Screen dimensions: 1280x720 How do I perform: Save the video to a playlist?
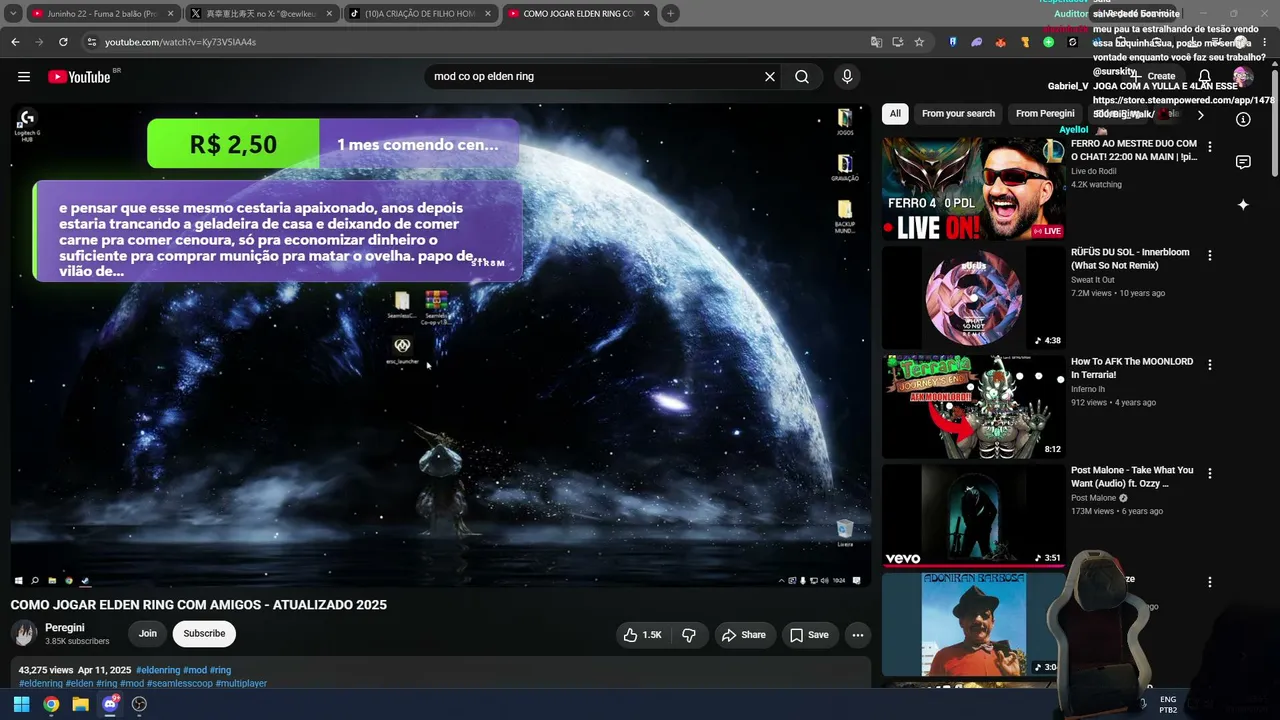tap(809, 634)
